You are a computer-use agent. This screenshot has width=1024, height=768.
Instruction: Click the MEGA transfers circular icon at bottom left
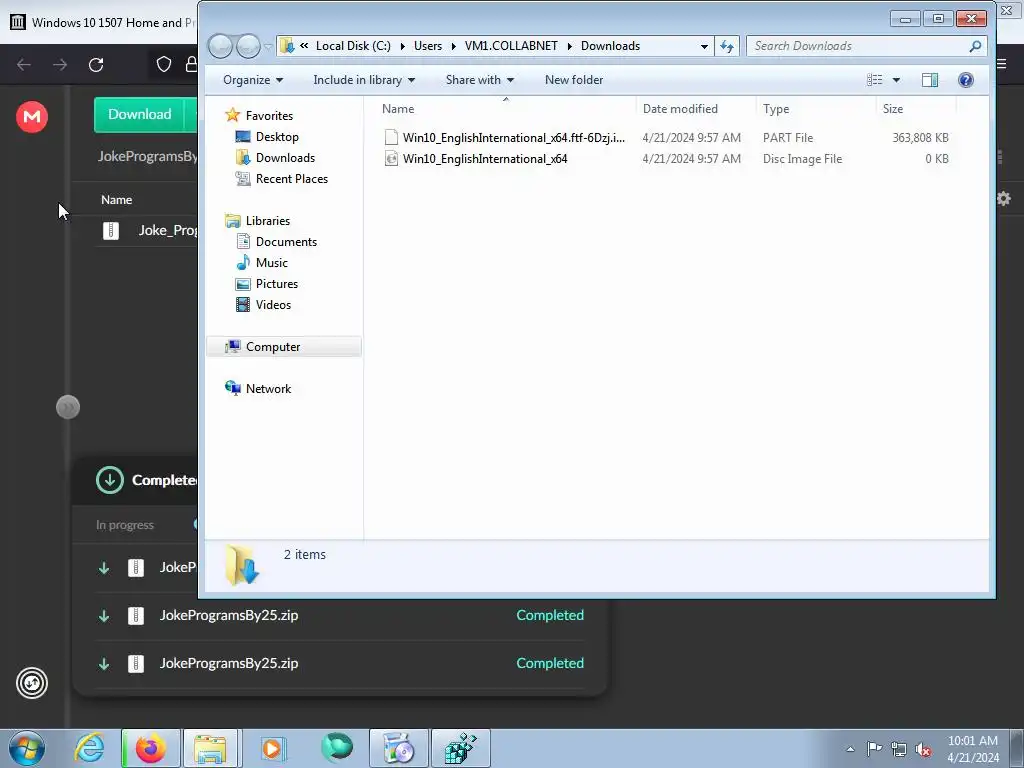[x=31, y=683]
